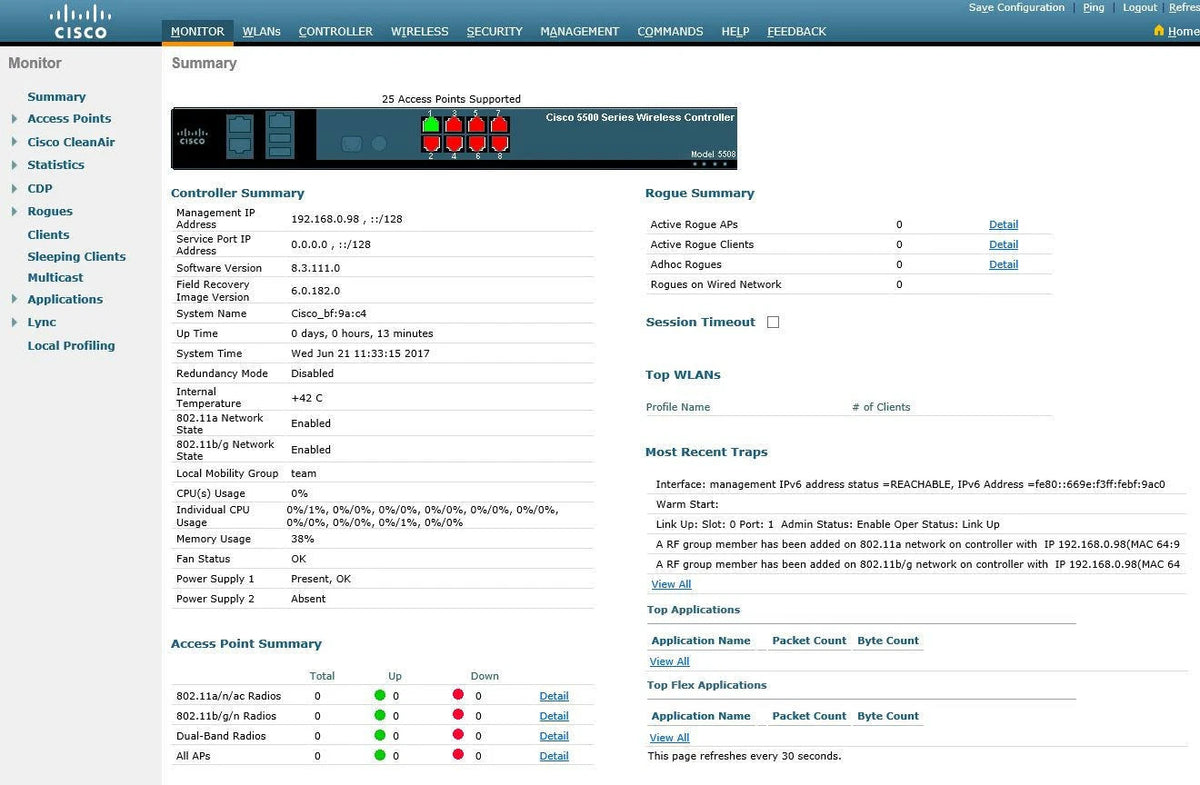Click the Cisco logo in header
The width and height of the screenshot is (1200, 785).
[x=80, y=21]
